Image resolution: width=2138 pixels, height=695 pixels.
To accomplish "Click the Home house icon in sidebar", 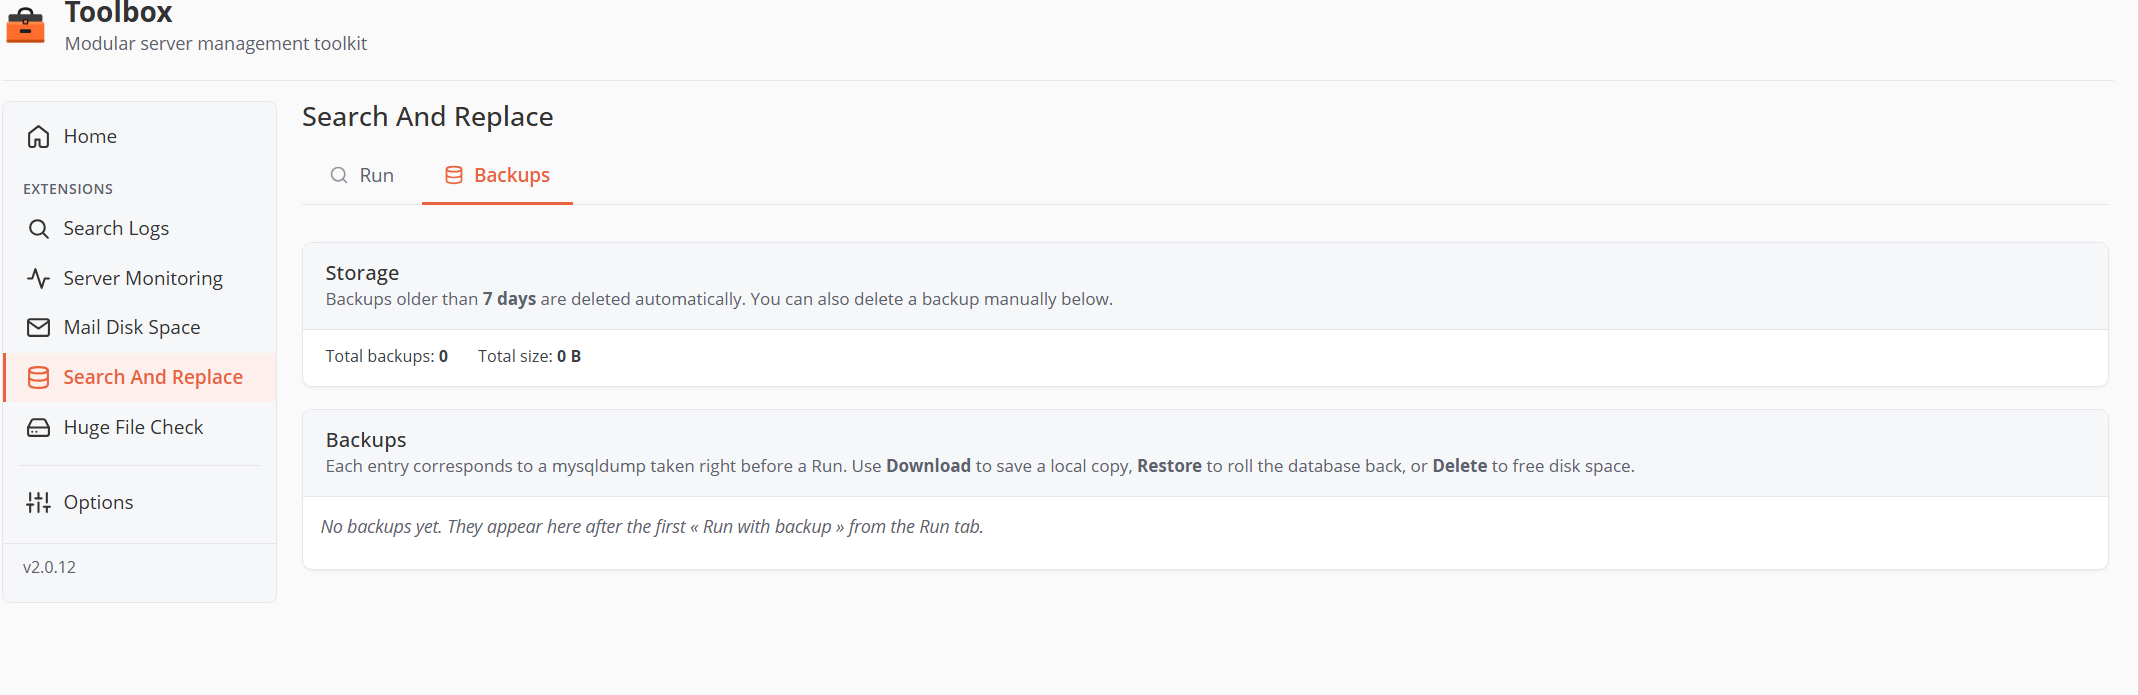I will (x=38, y=137).
